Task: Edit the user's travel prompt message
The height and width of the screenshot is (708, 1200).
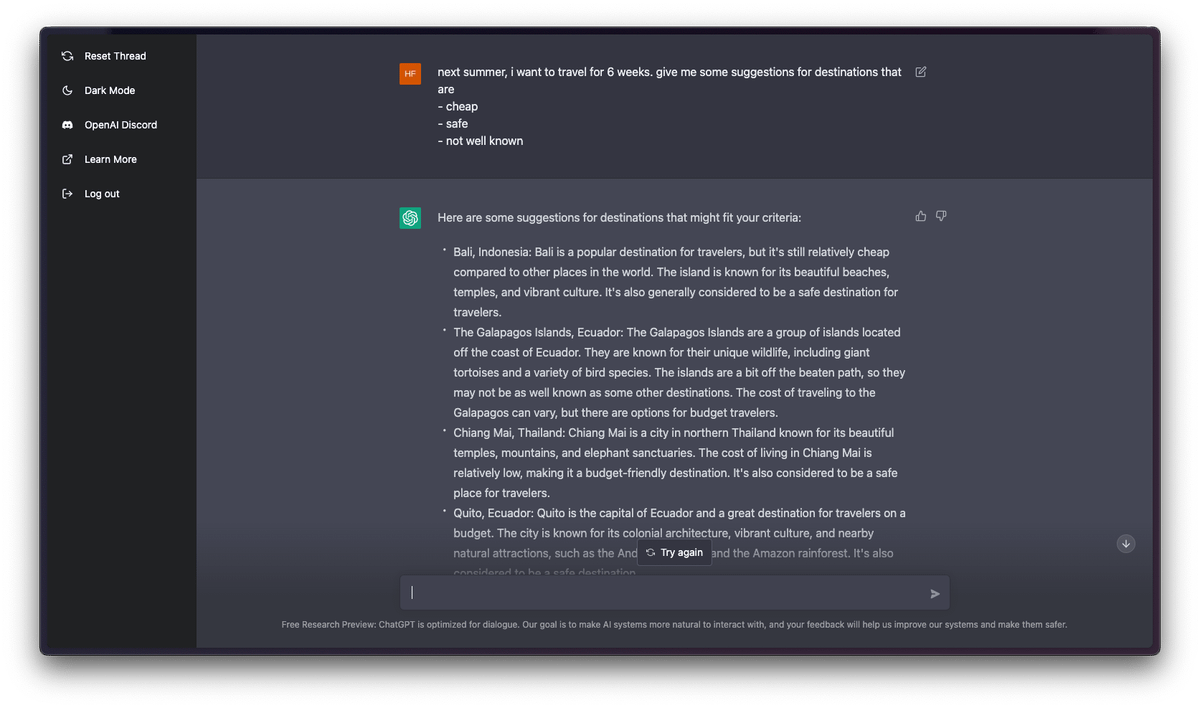Action: pos(921,72)
